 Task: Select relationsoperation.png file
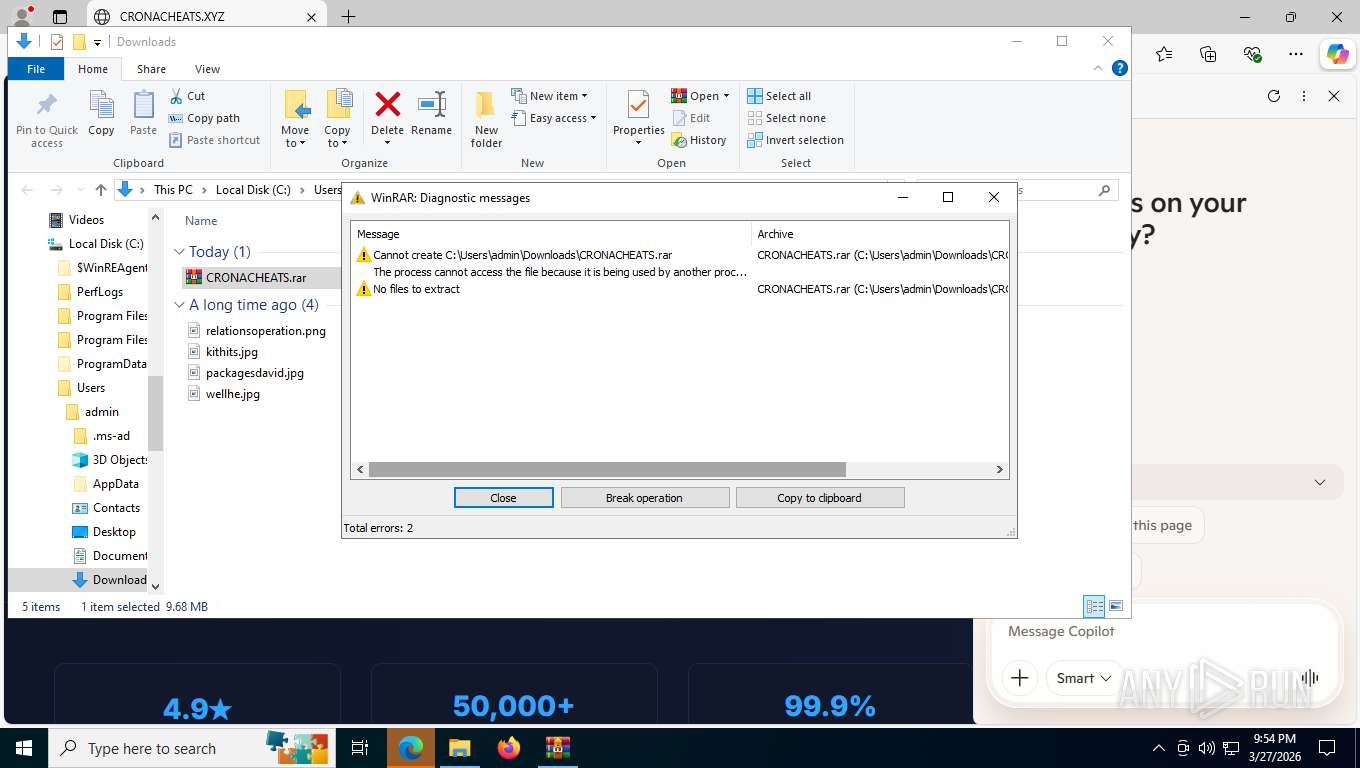tap(265, 331)
